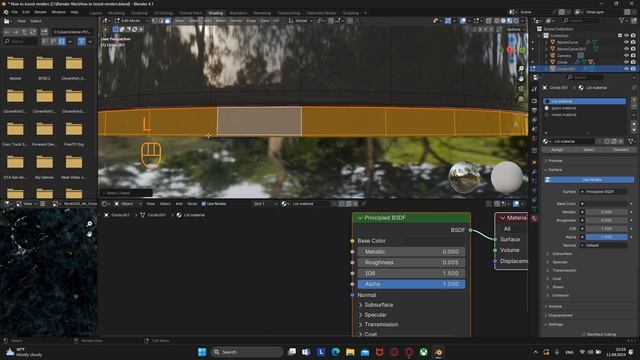The width and height of the screenshot is (640, 360).
Task: Open Add menu in node editor header
Action: coord(179,204)
